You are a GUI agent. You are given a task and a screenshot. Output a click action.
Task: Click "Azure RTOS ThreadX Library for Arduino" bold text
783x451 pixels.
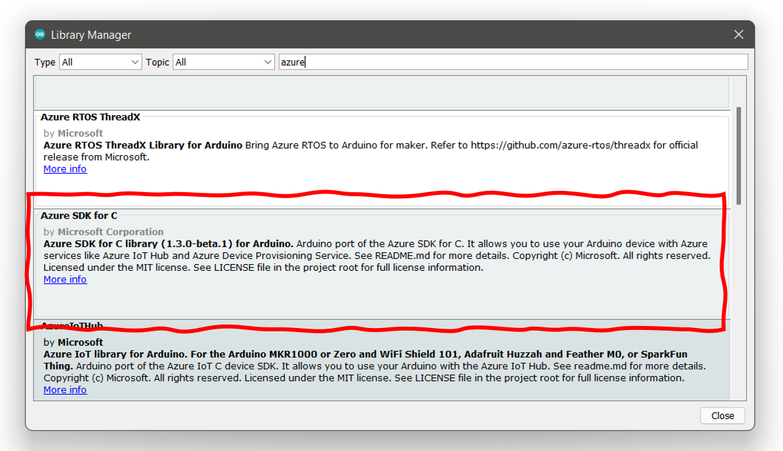coord(143,145)
